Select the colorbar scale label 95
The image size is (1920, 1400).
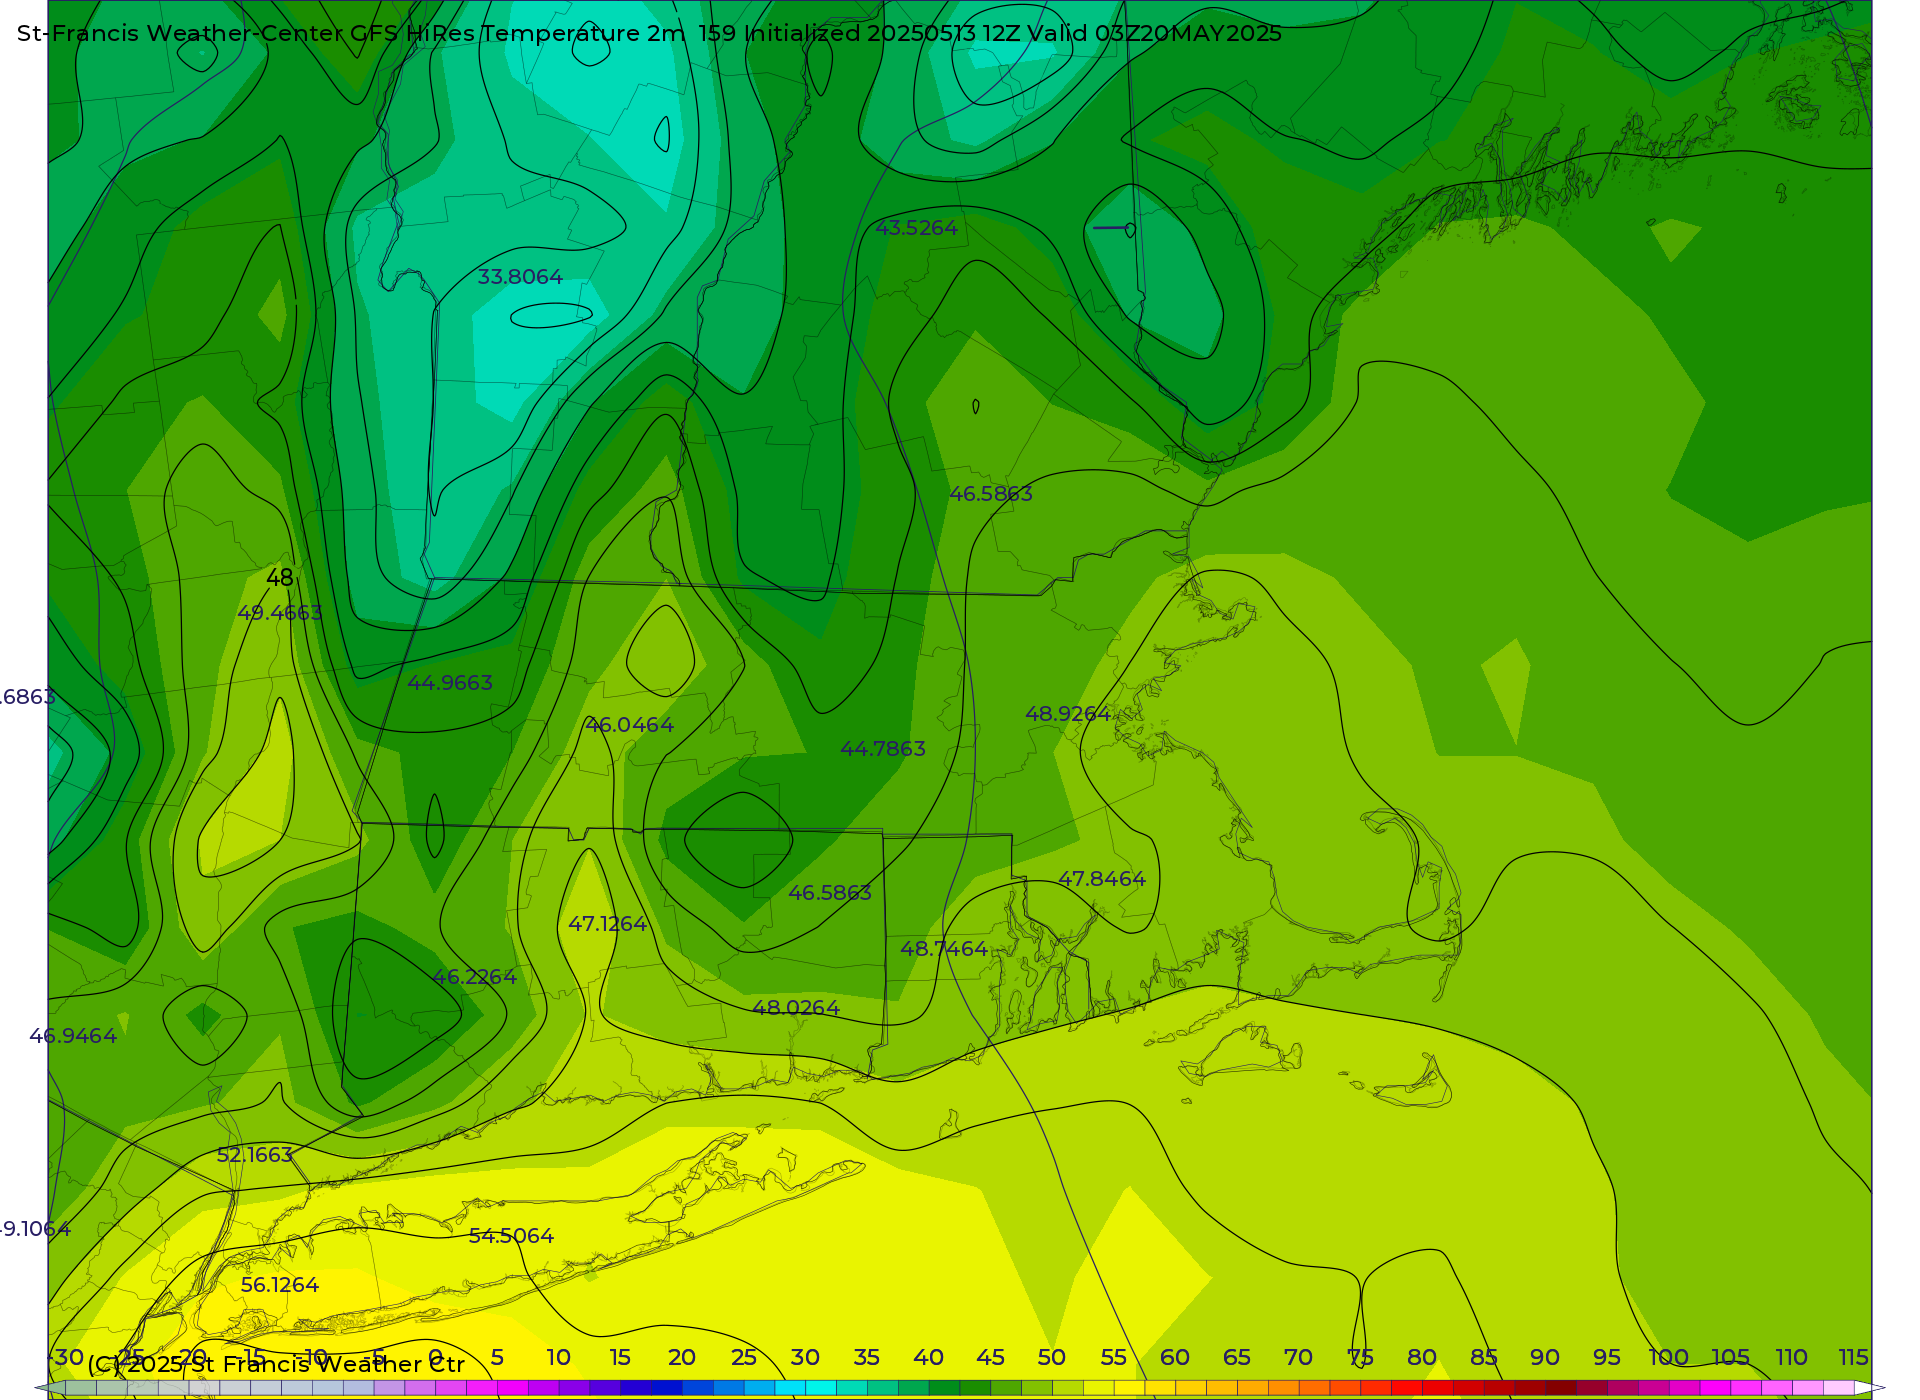coord(1607,1357)
